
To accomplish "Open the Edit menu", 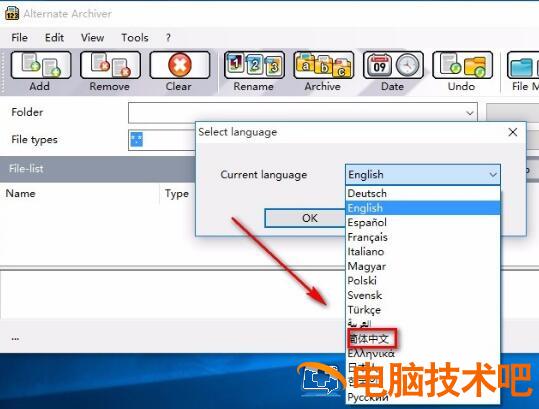I will (54, 37).
